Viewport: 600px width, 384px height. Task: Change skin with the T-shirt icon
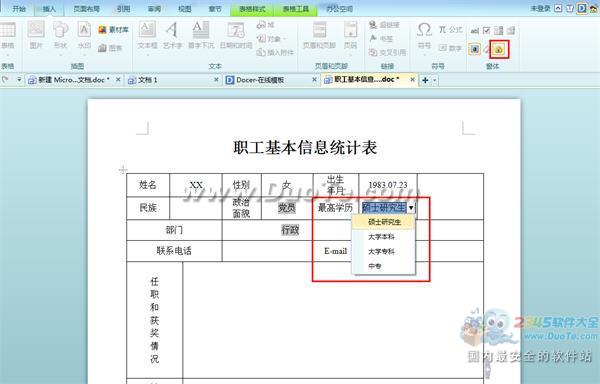tap(570, 8)
